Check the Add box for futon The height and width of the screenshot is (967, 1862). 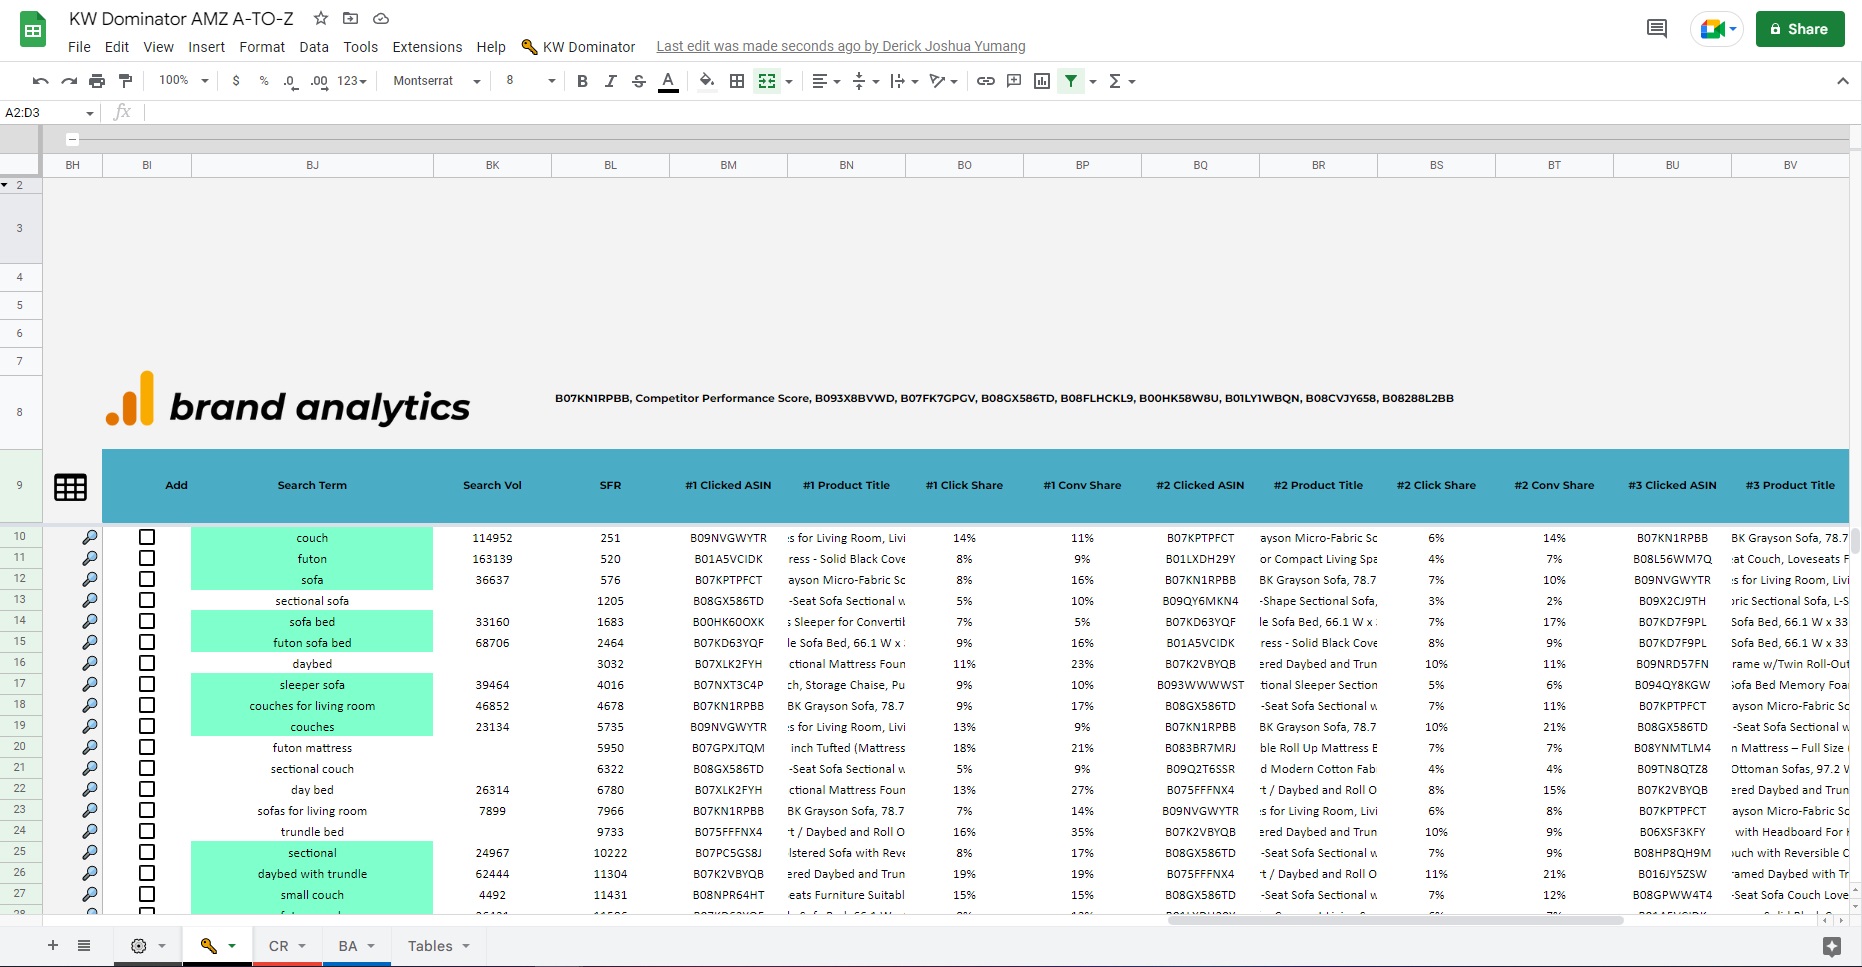[x=147, y=558]
